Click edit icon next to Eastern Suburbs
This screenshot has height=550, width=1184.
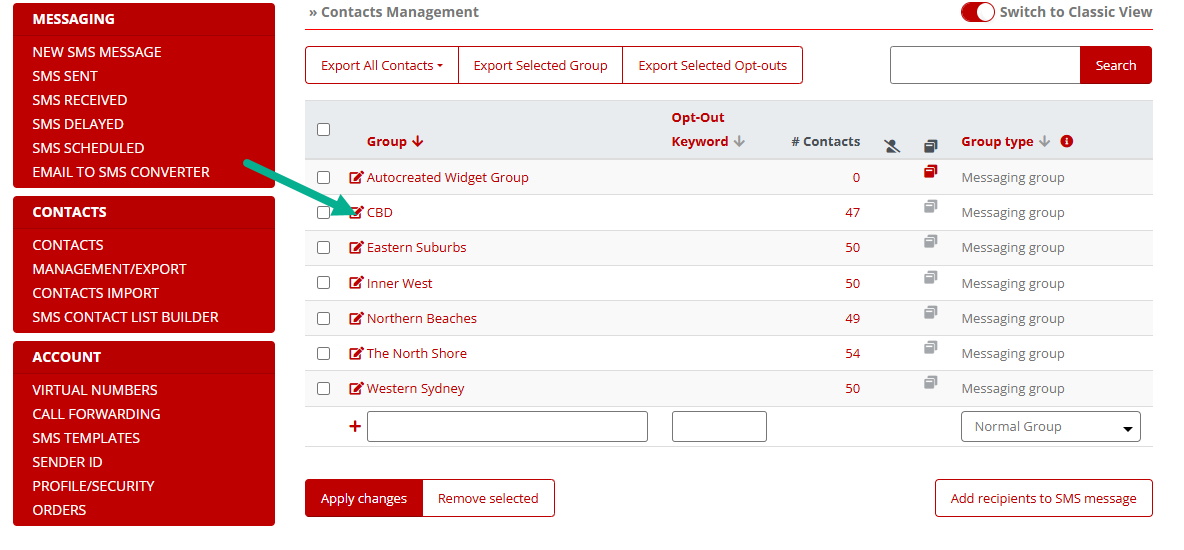pos(356,248)
